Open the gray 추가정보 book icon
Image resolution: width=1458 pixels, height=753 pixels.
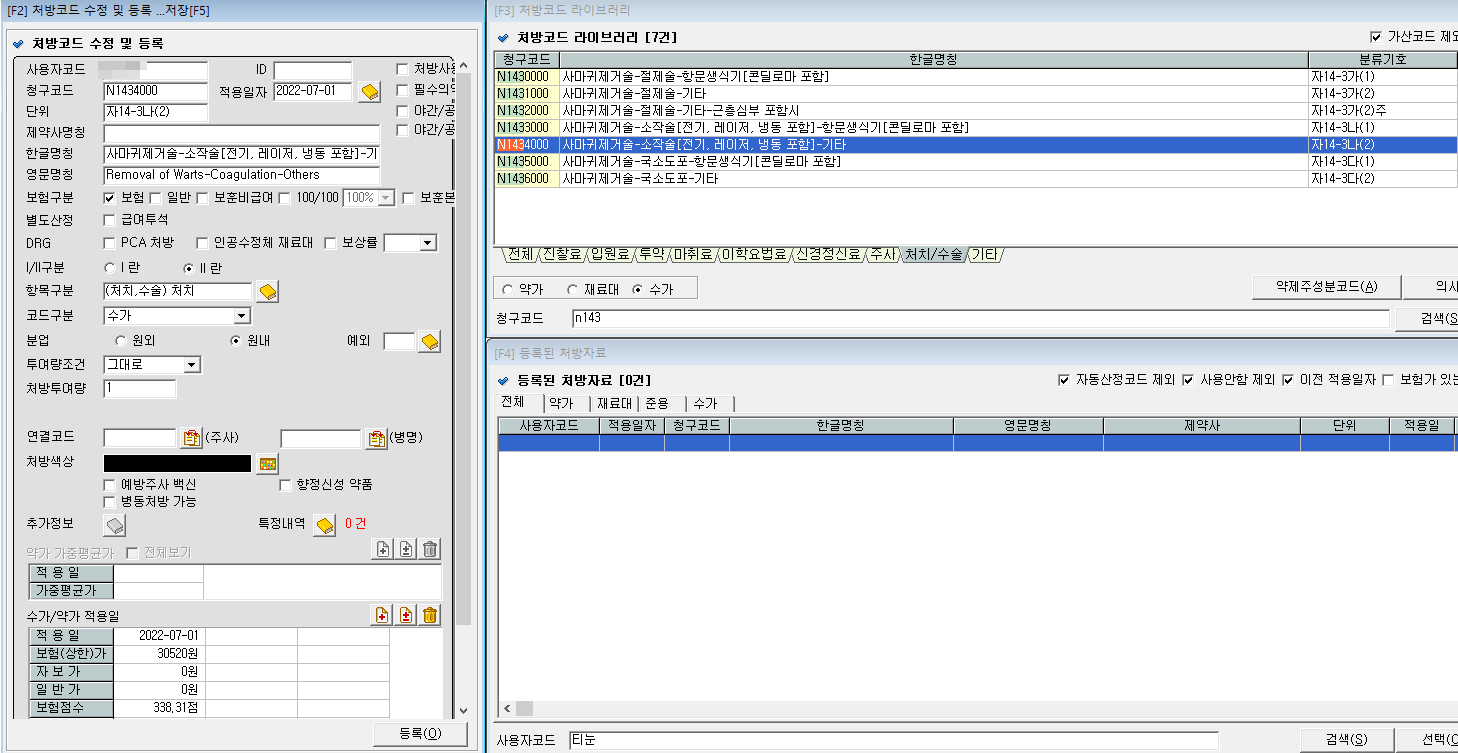tap(116, 525)
